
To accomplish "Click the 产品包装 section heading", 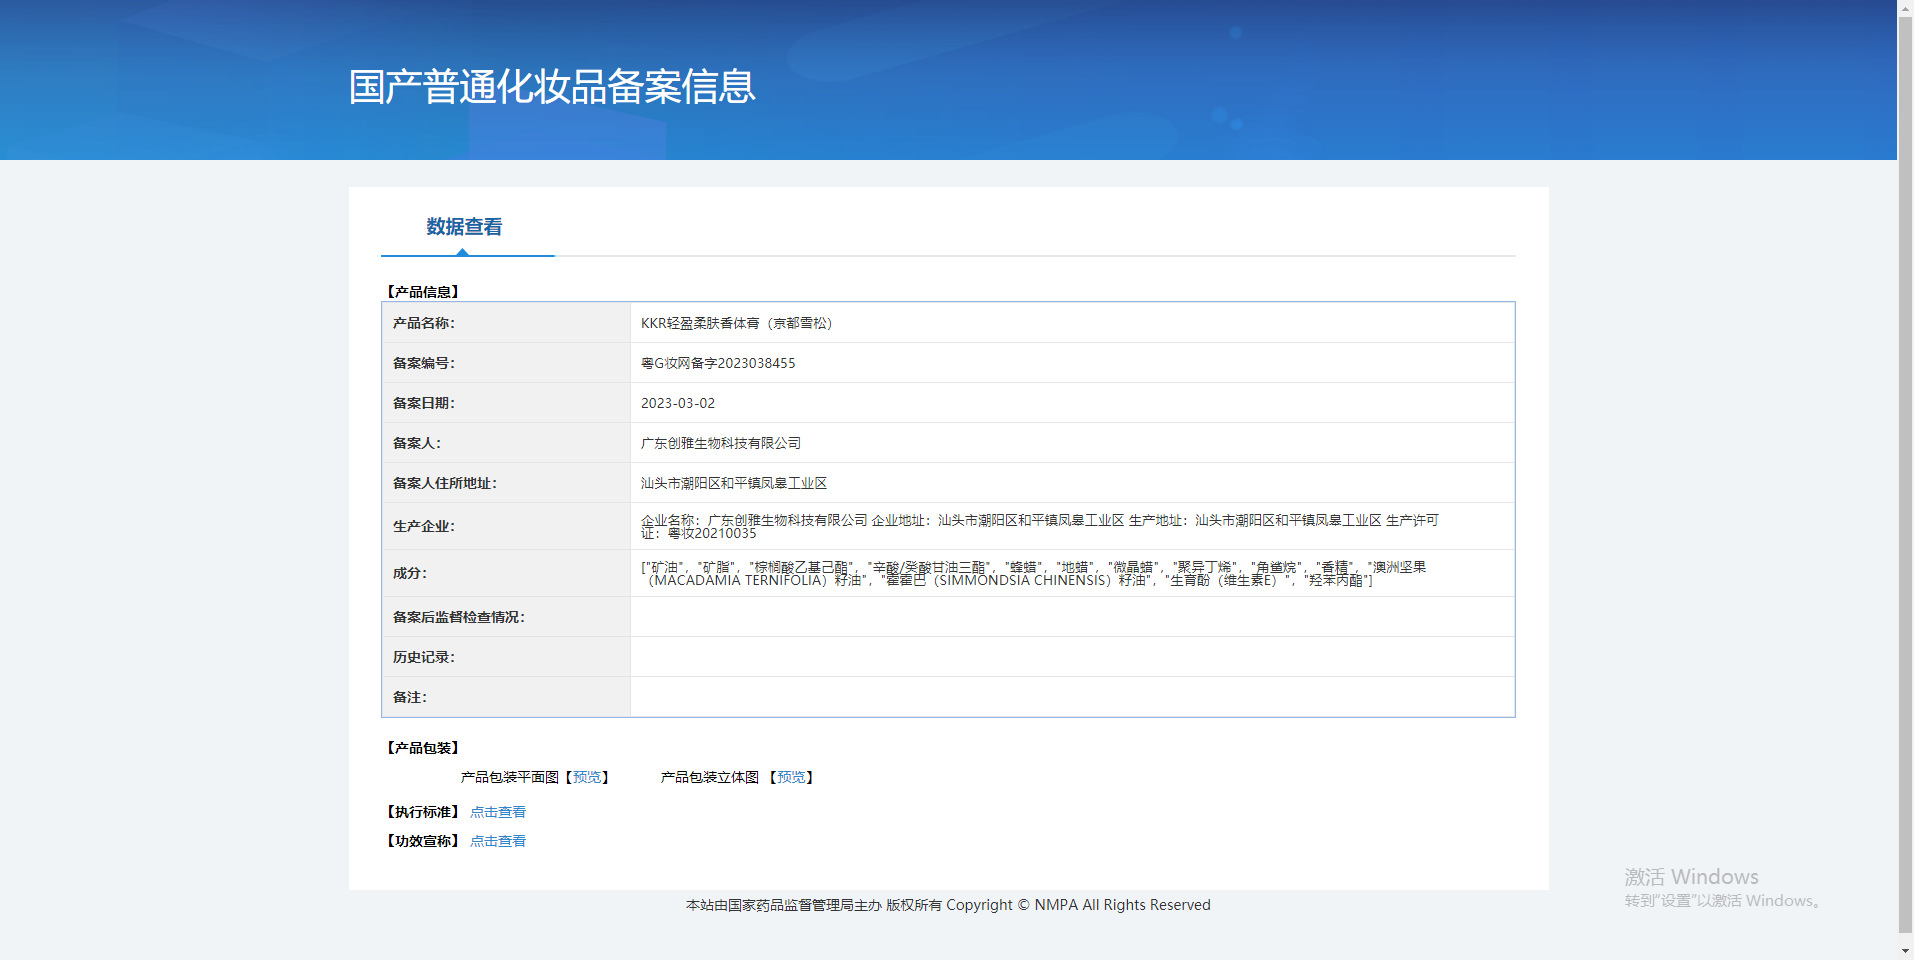I will (423, 748).
